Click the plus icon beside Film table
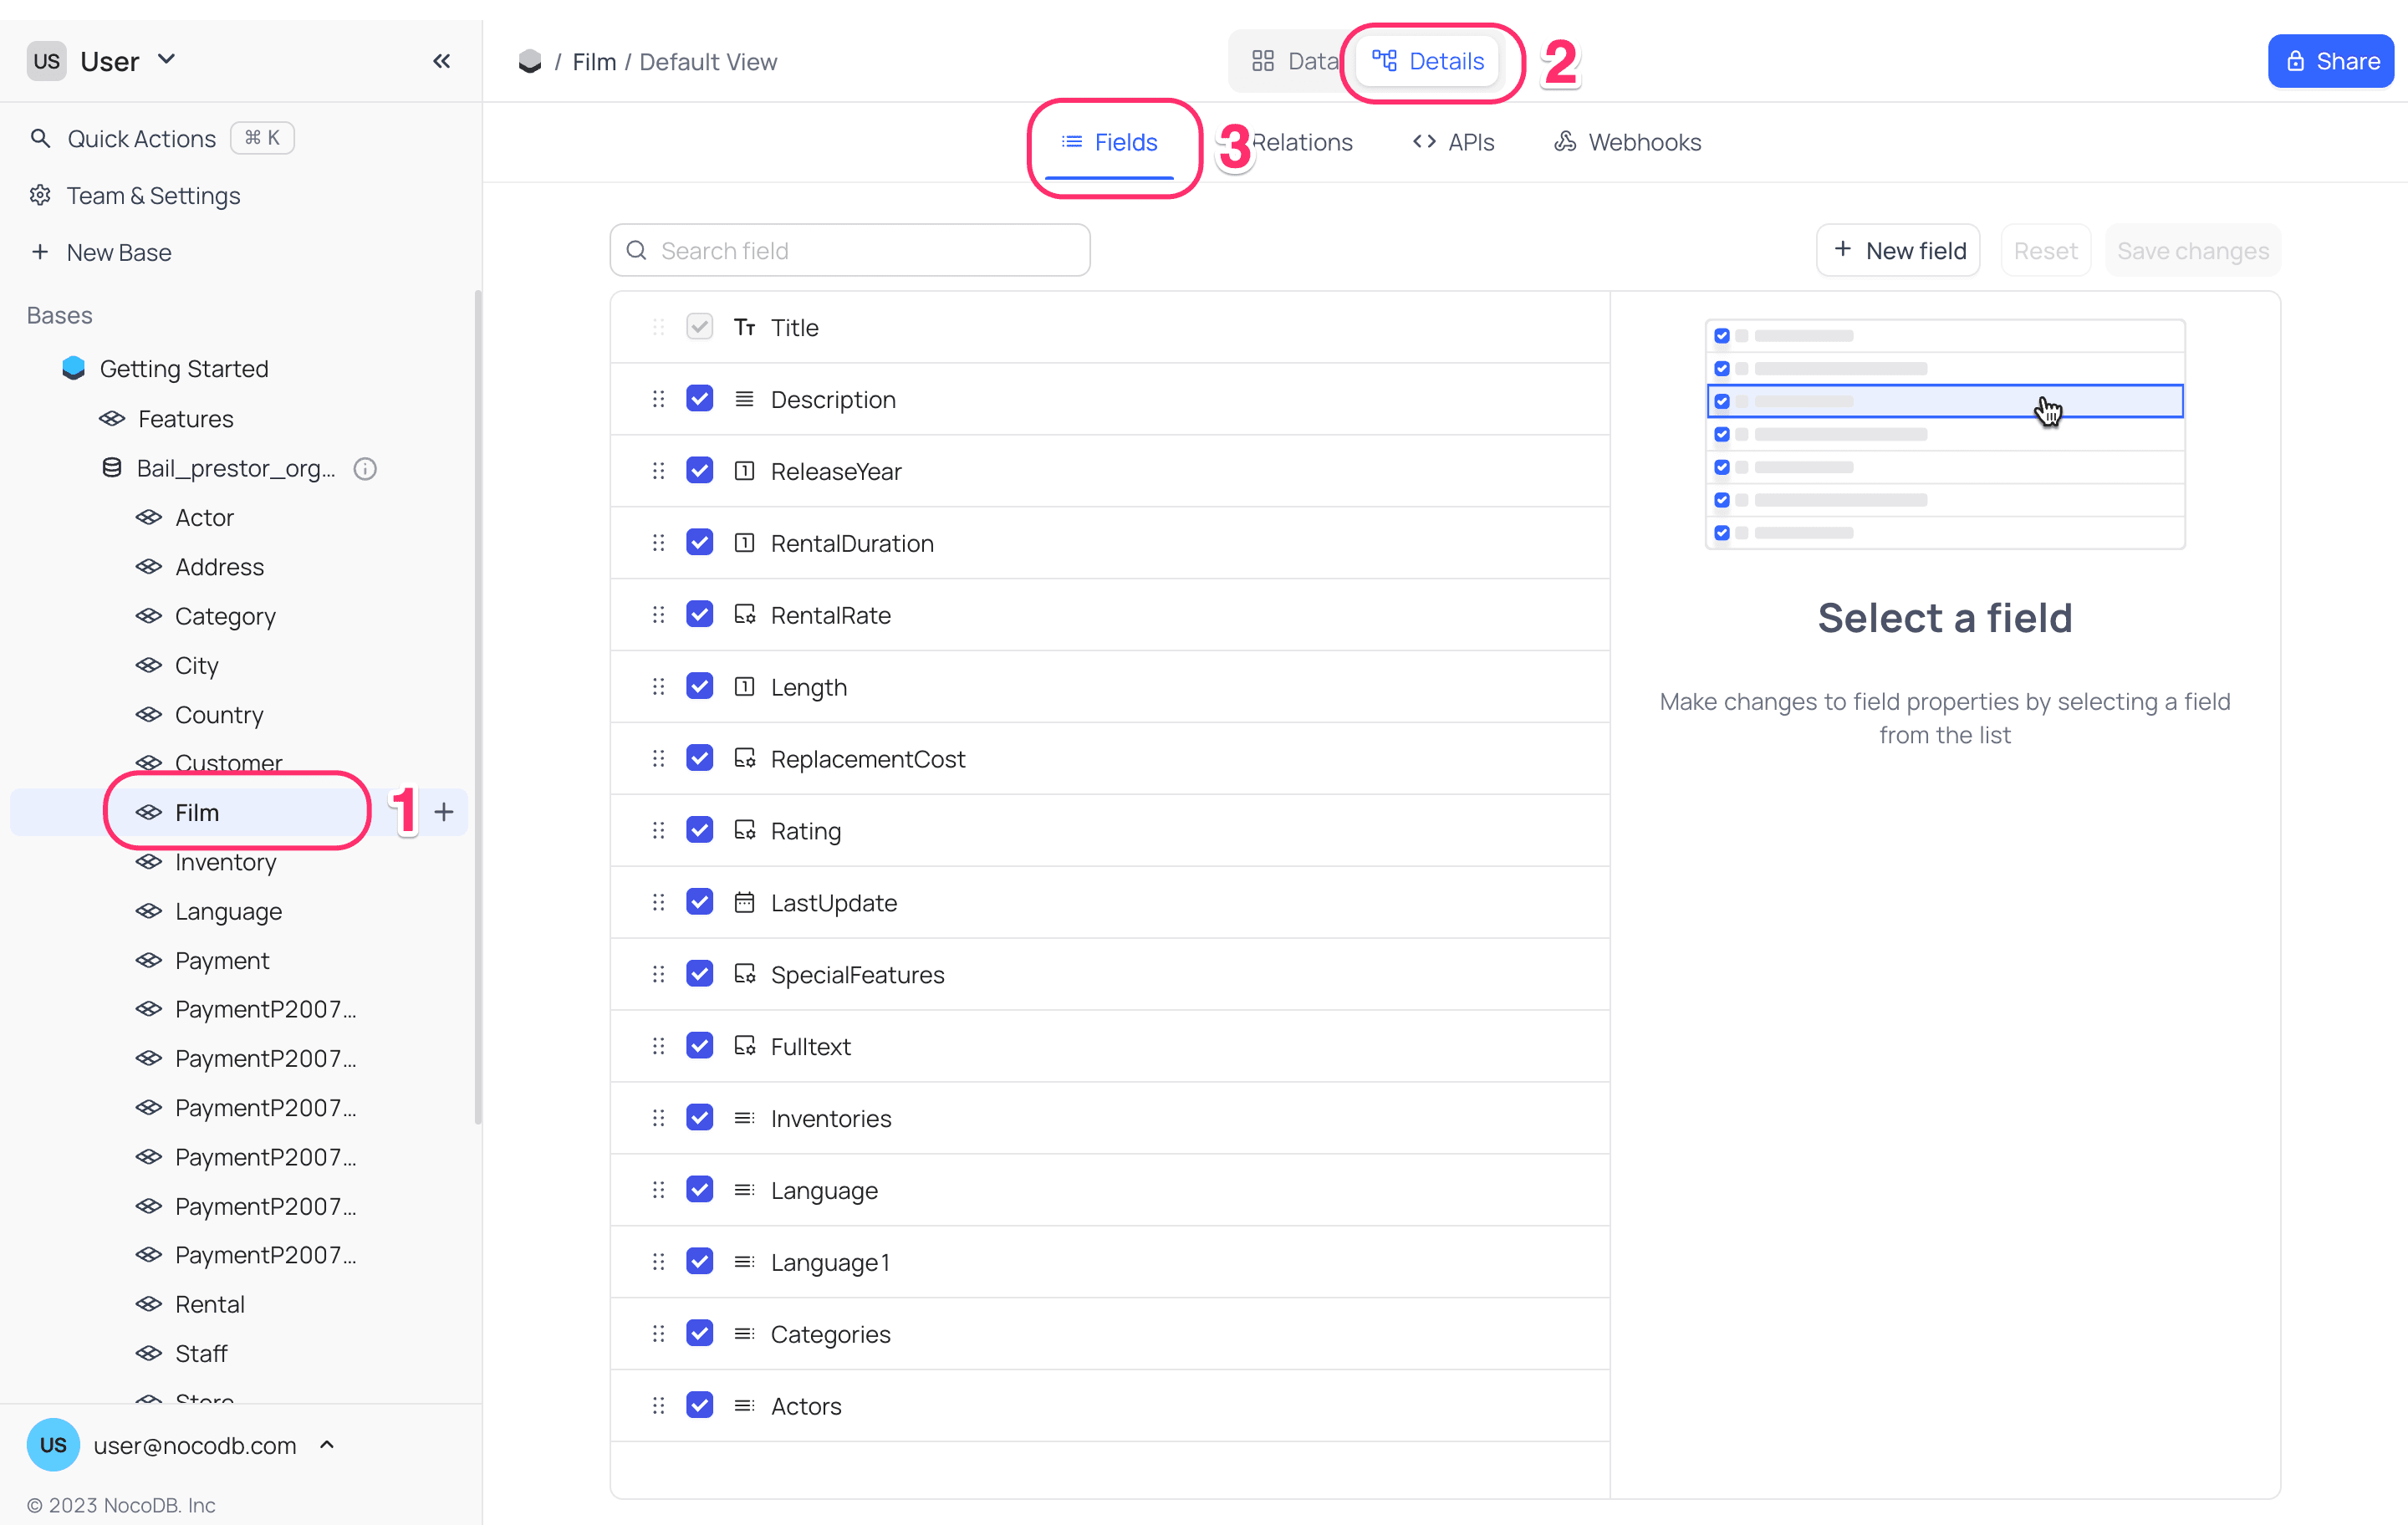2408x1525 pixels. tap(444, 812)
